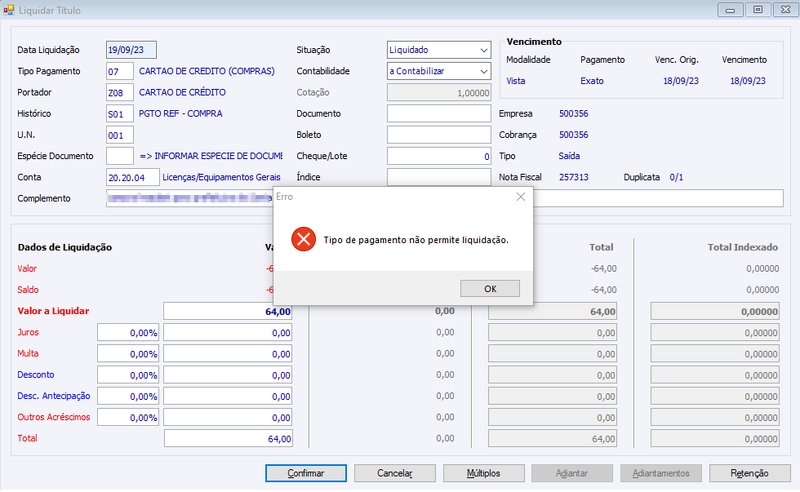The image size is (800, 492).
Task: Click Duplicata value 0/1
Action: 677,178
